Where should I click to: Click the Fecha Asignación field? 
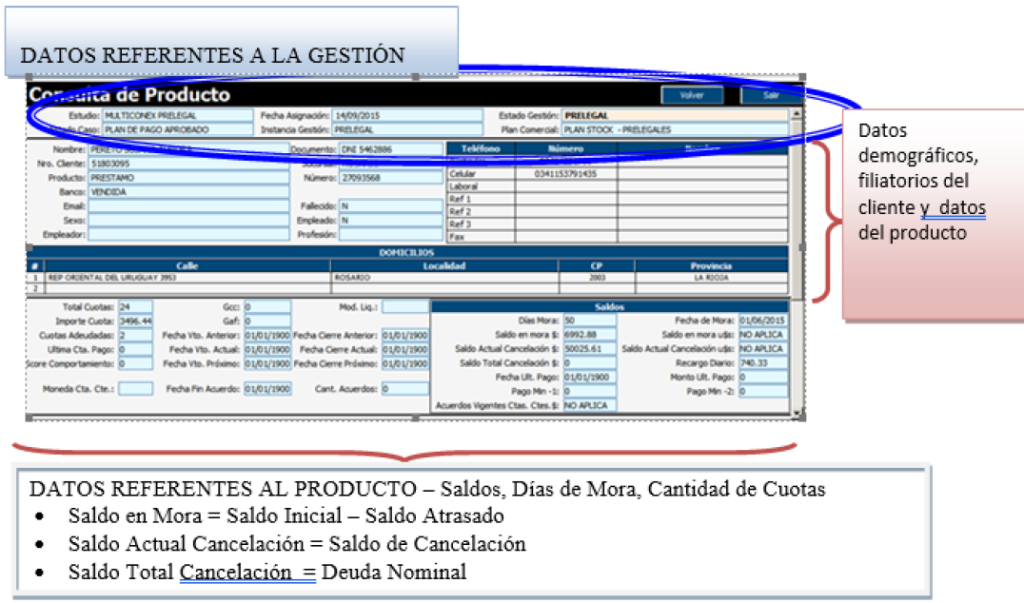tap(387, 116)
